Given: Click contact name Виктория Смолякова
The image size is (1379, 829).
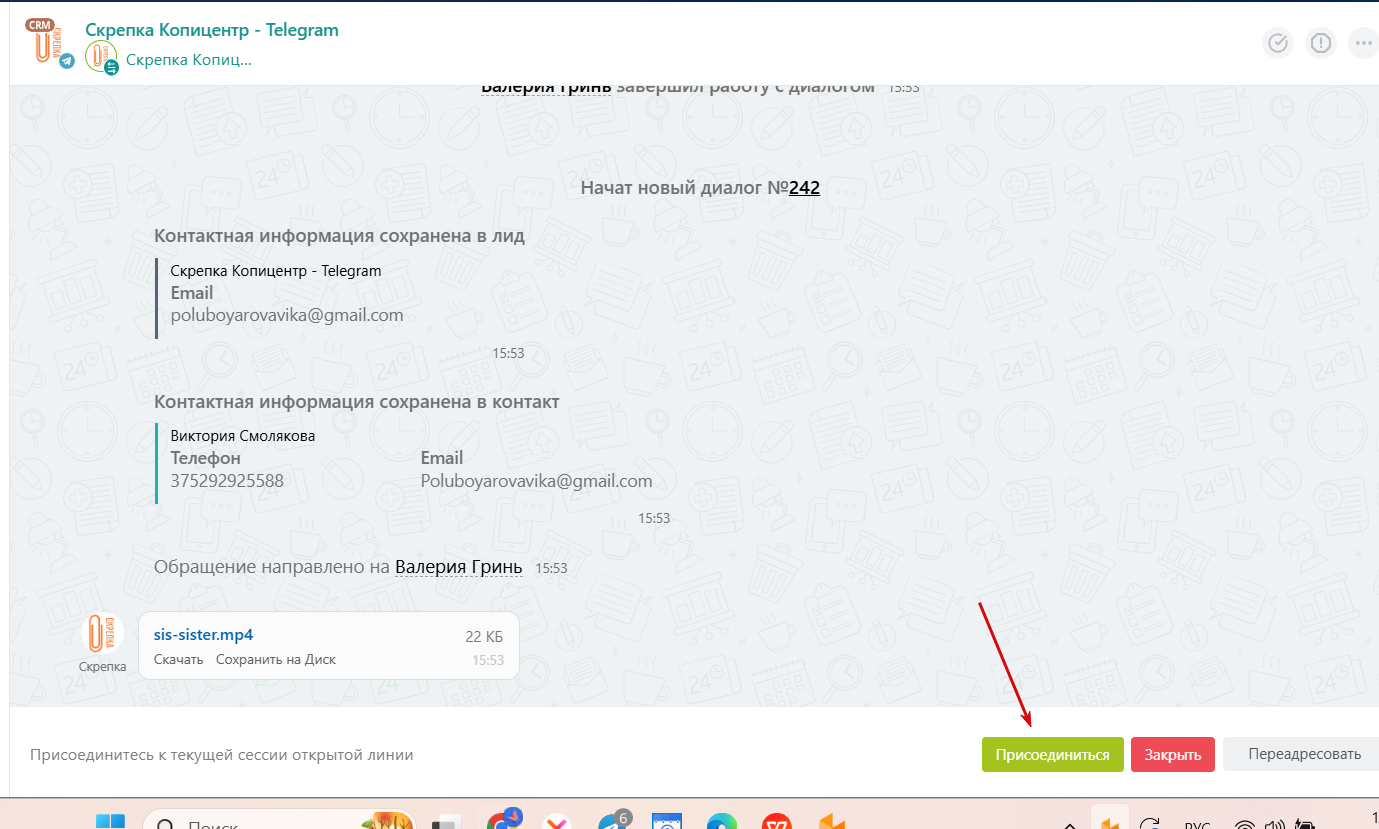Looking at the screenshot, I should pyautogui.click(x=243, y=436).
